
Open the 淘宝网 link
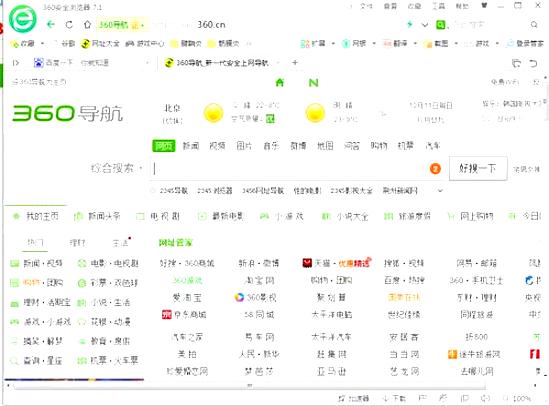point(259,280)
